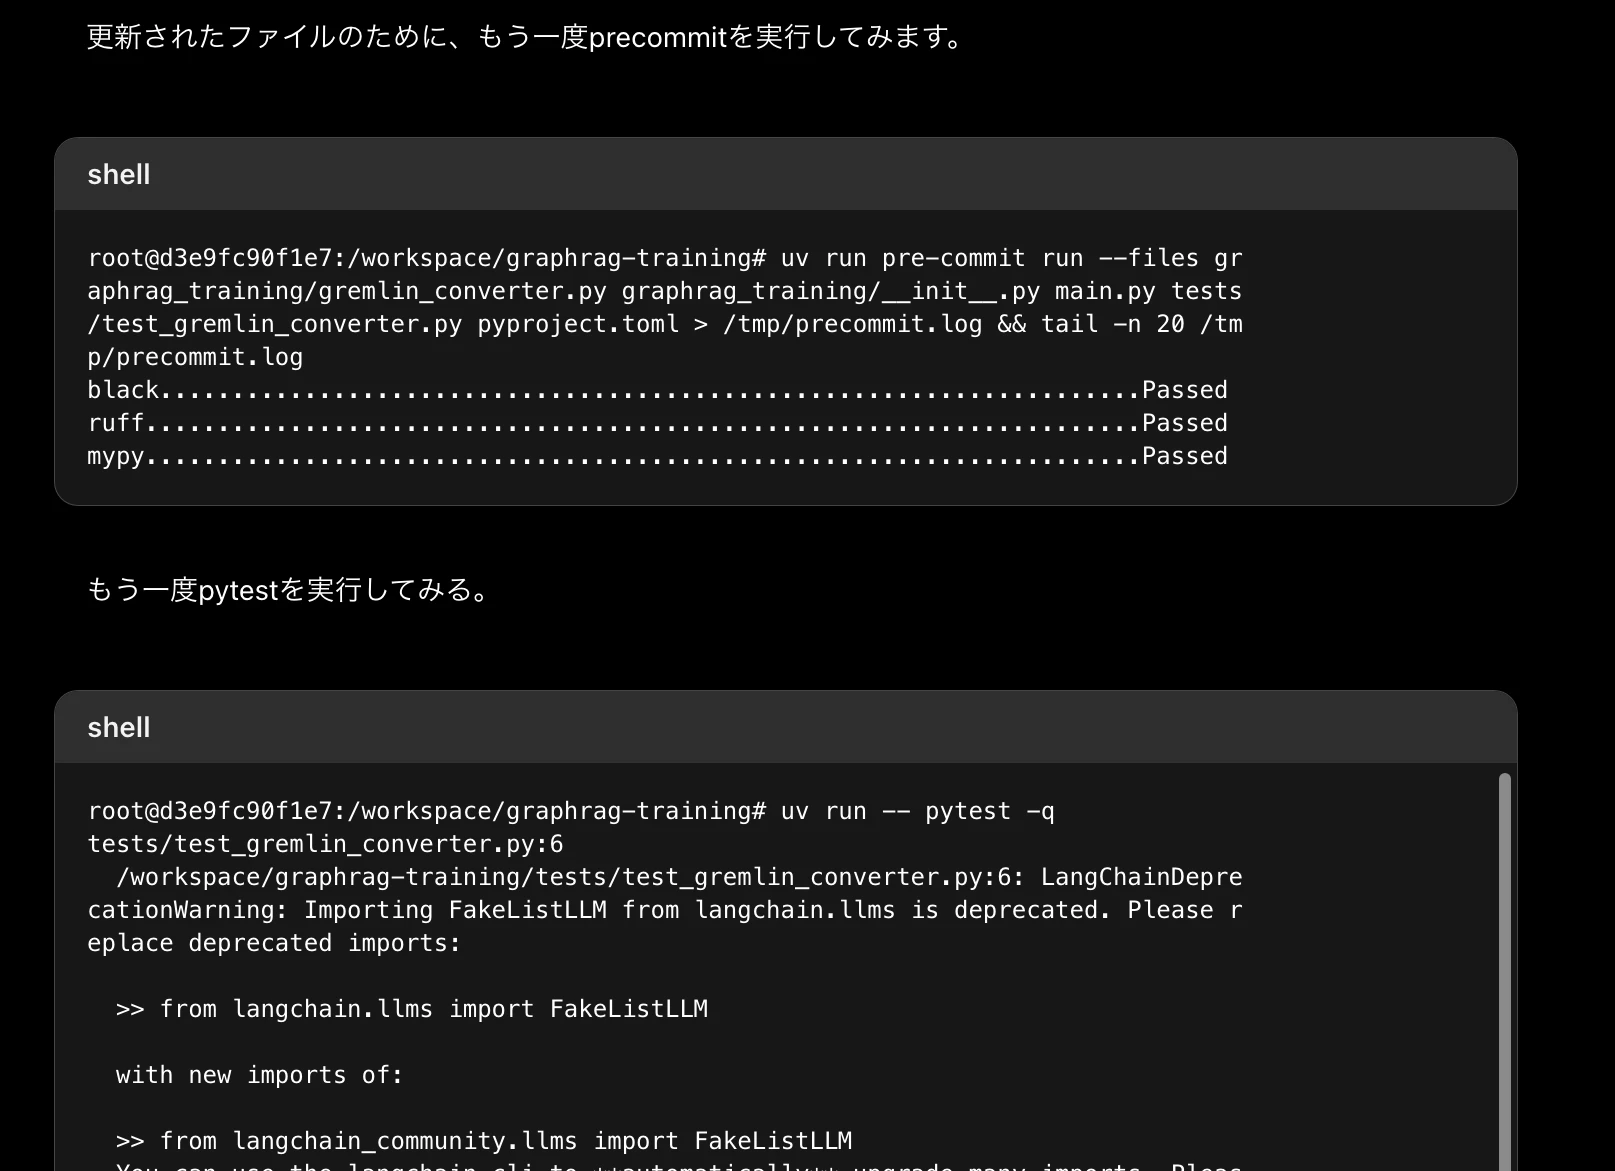Click the gremlin_converter.py path in first shell
Viewport: 1615px width, 1171px height.
point(347,291)
